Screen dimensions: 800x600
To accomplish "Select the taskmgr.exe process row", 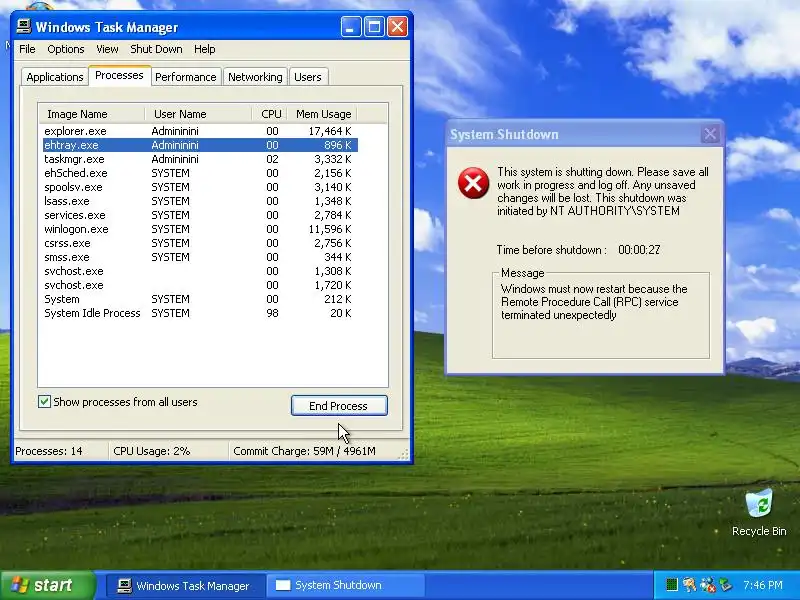I will pos(199,159).
